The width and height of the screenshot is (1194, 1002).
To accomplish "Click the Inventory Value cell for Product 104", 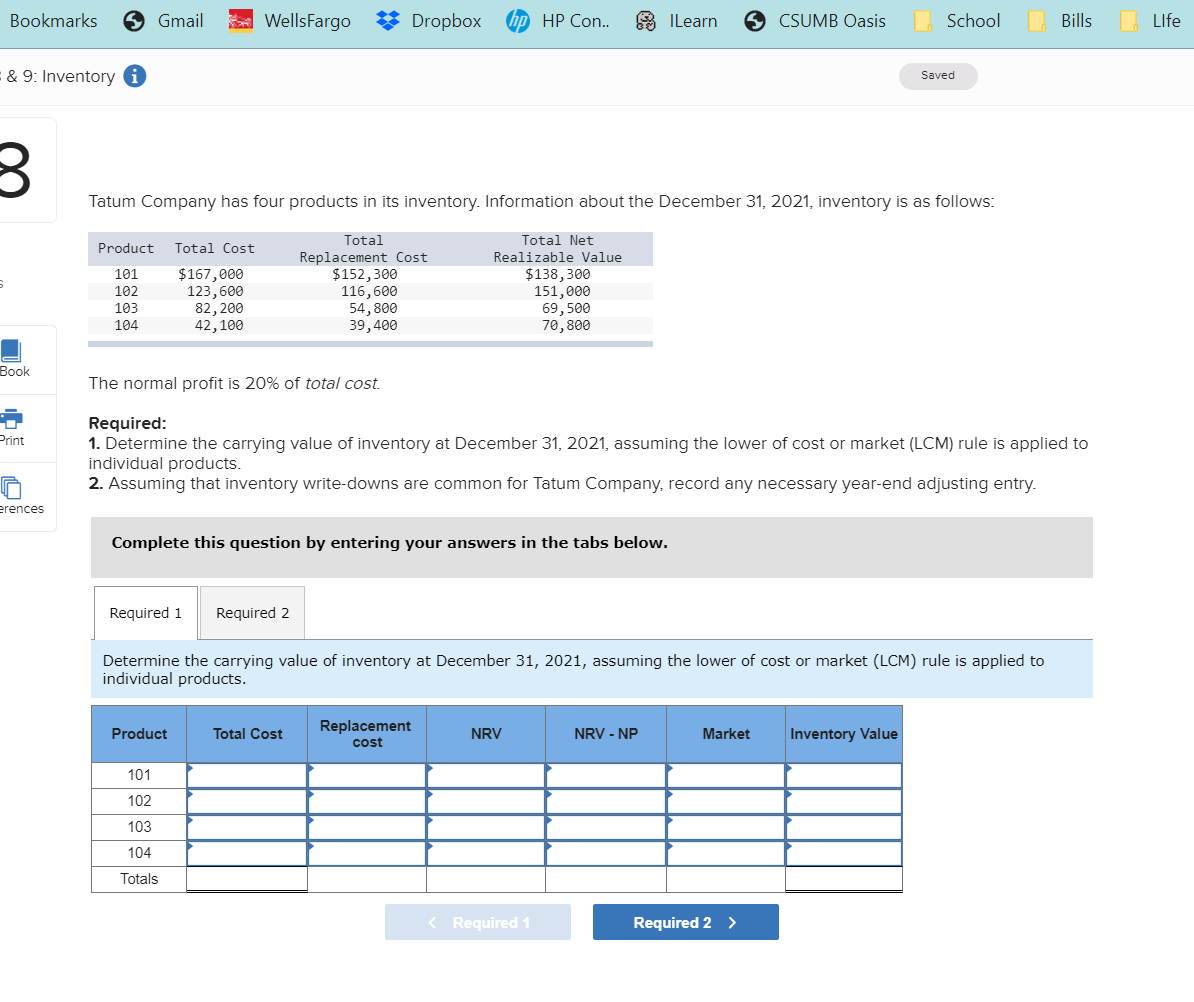I will click(x=843, y=852).
